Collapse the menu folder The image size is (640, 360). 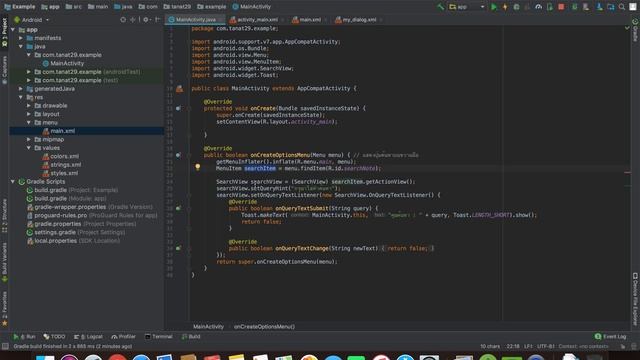pyautogui.click(x=29, y=122)
